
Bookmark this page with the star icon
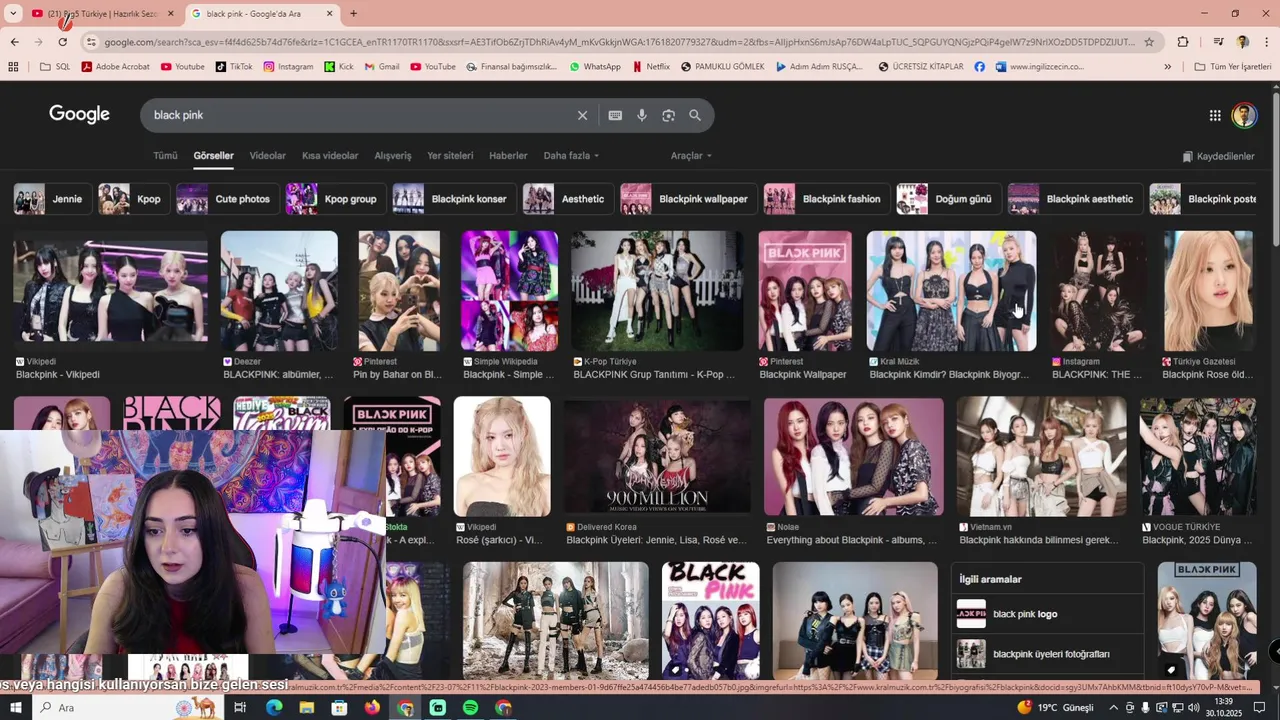(x=1149, y=42)
